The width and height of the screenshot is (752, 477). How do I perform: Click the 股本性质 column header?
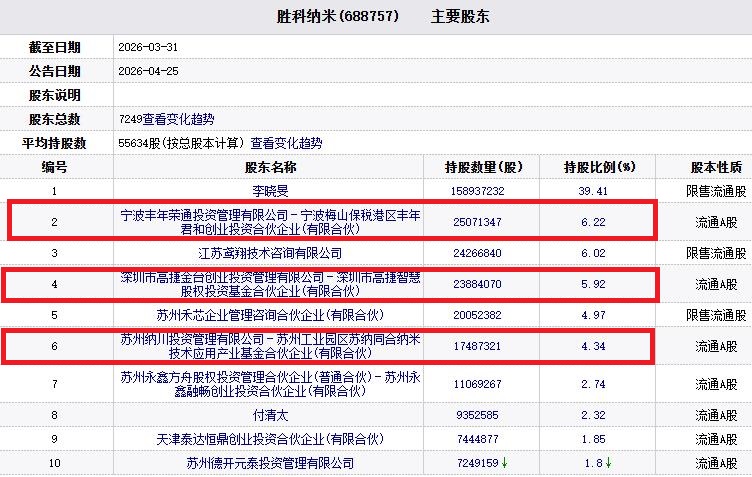716,167
